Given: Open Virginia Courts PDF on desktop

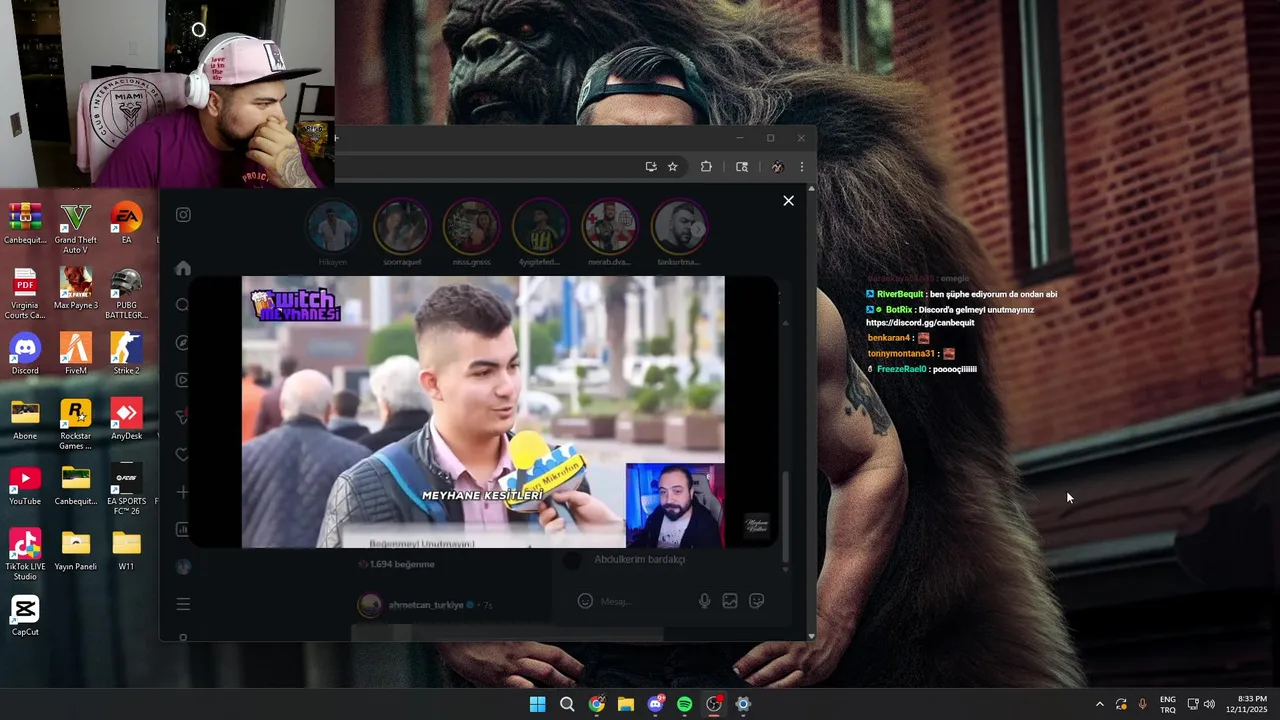Looking at the screenshot, I should [x=25, y=294].
